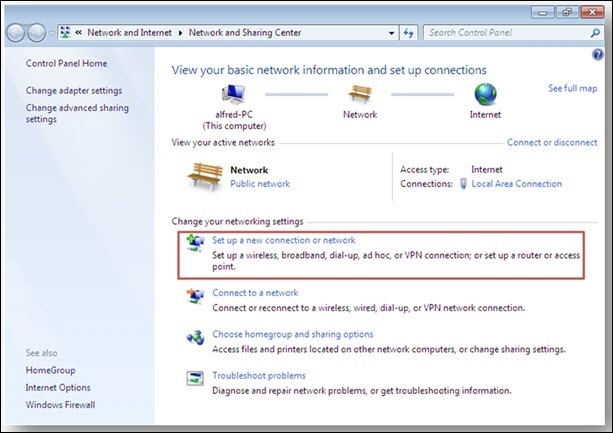Click the Set up a new connection icon

click(x=195, y=243)
